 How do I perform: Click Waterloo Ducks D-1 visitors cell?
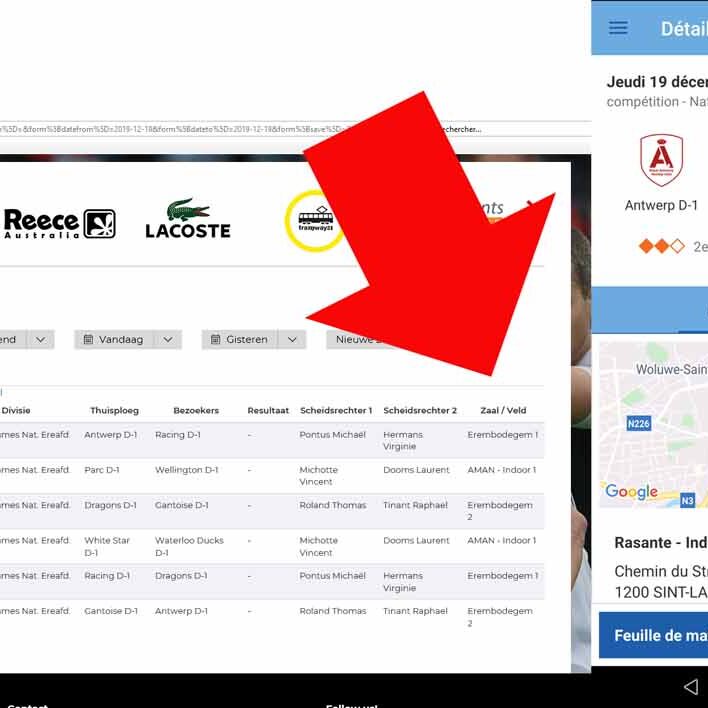tap(189, 546)
